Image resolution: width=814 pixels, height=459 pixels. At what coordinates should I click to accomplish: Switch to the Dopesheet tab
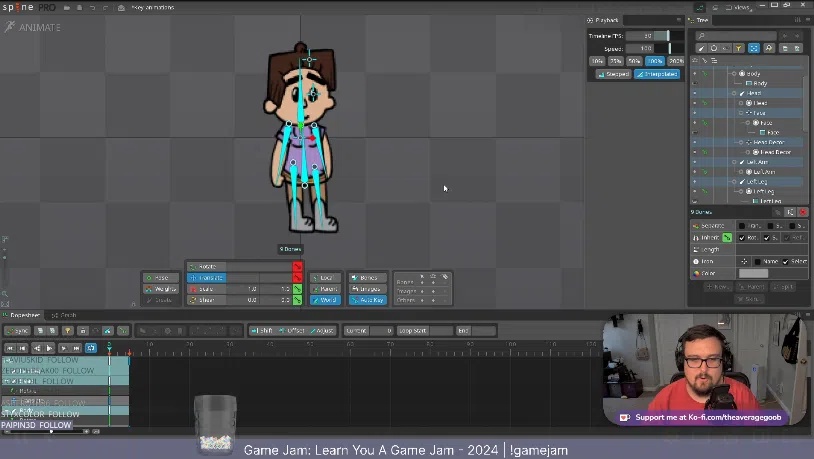25,315
